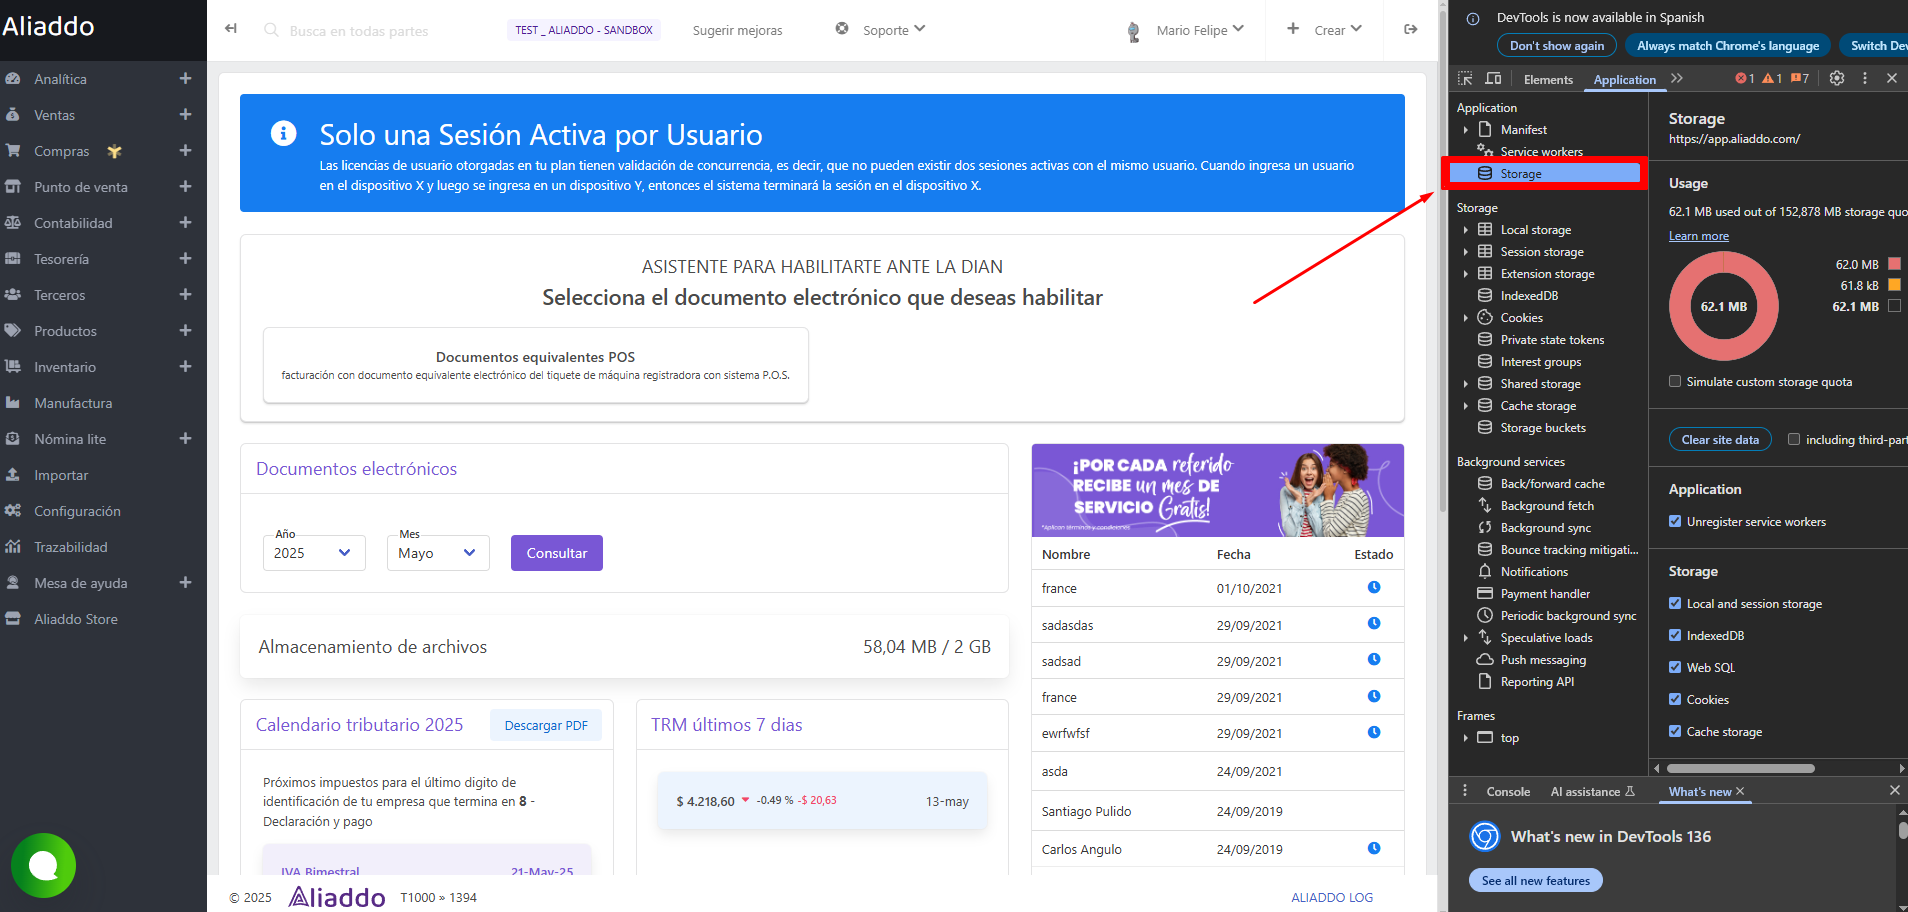This screenshot has height=912, width=1908.
Task: Open the Console drawer tab
Action: pyautogui.click(x=1508, y=791)
